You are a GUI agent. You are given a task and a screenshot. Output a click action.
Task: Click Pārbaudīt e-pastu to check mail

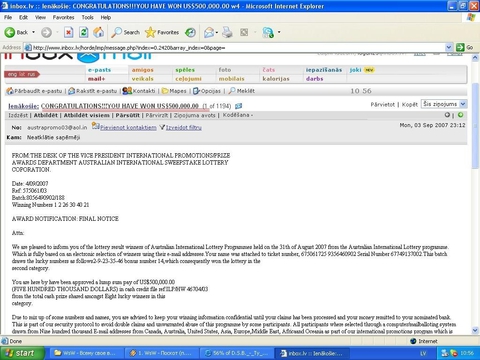(x=35, y=91)
